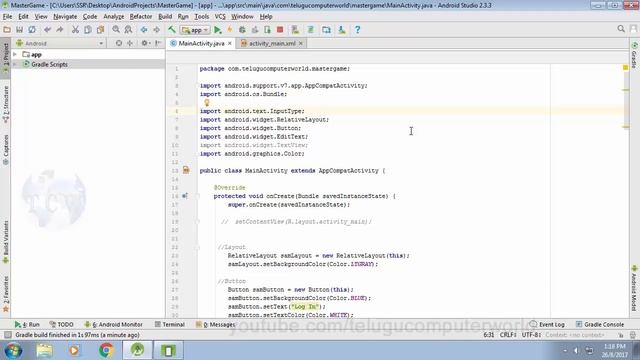The image size is (640, 360).
Task: Open the AVD Manager icon
Action: pyautogui.click(x=295, y=30)
